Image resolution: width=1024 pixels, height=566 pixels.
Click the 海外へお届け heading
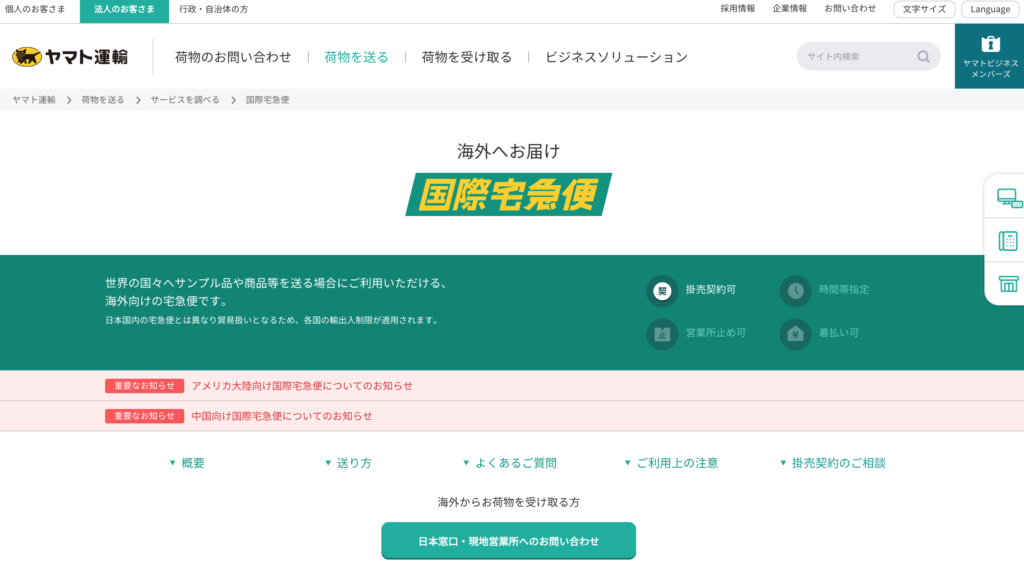pyautogui.click(x=509, y=151)
